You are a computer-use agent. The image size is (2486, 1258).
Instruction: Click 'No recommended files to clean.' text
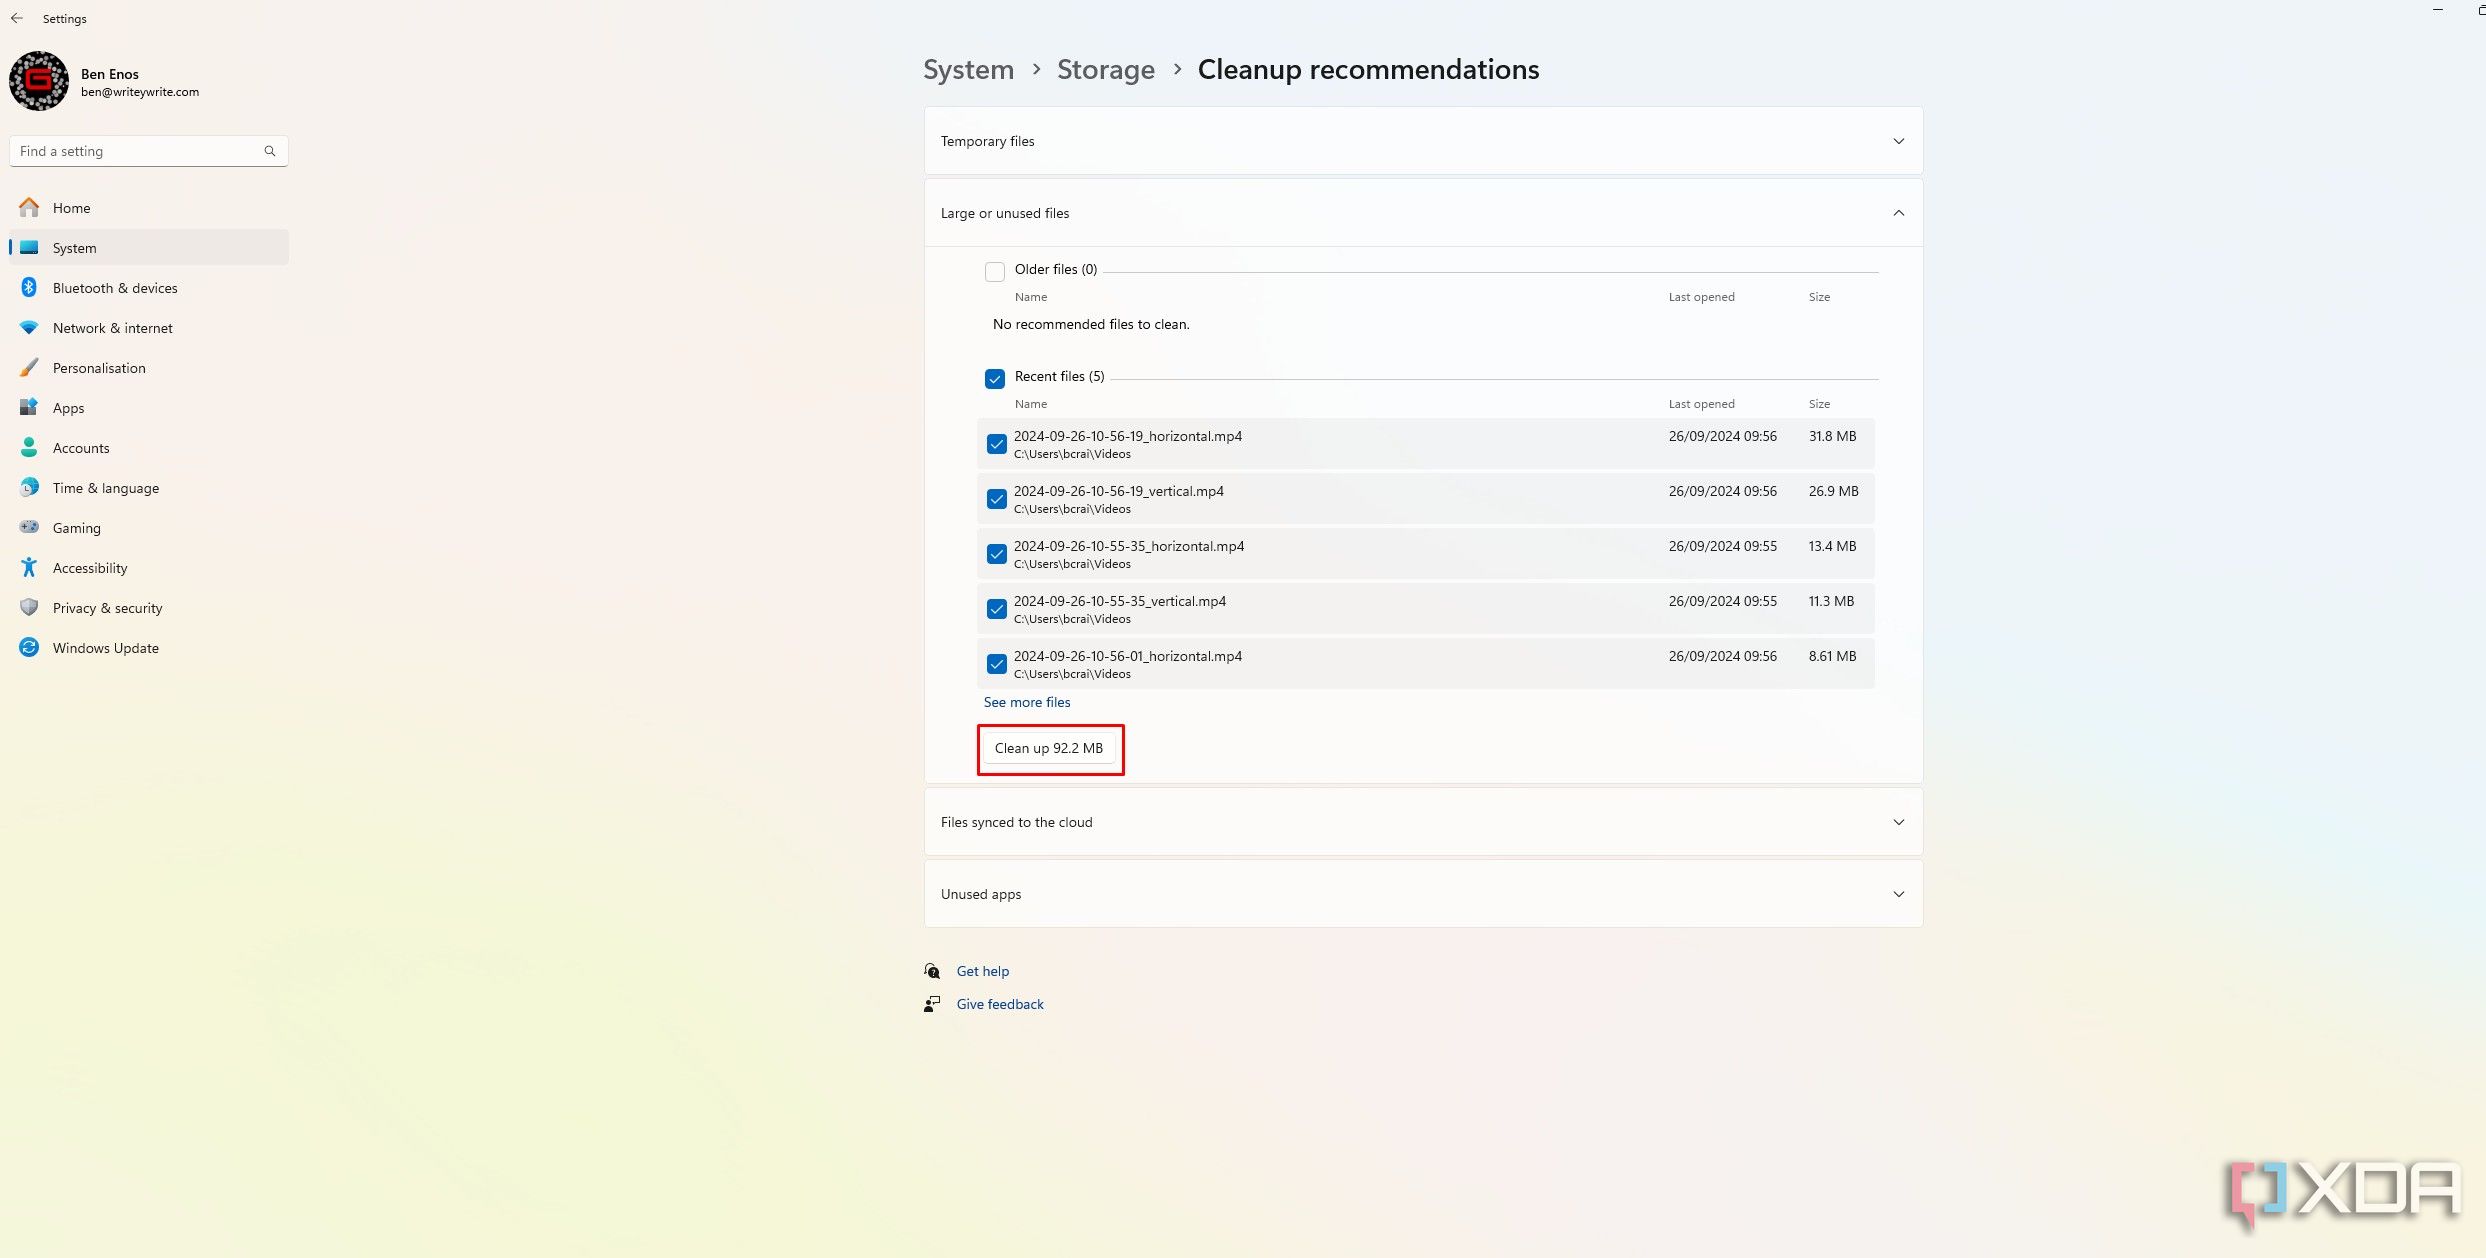1091,324
